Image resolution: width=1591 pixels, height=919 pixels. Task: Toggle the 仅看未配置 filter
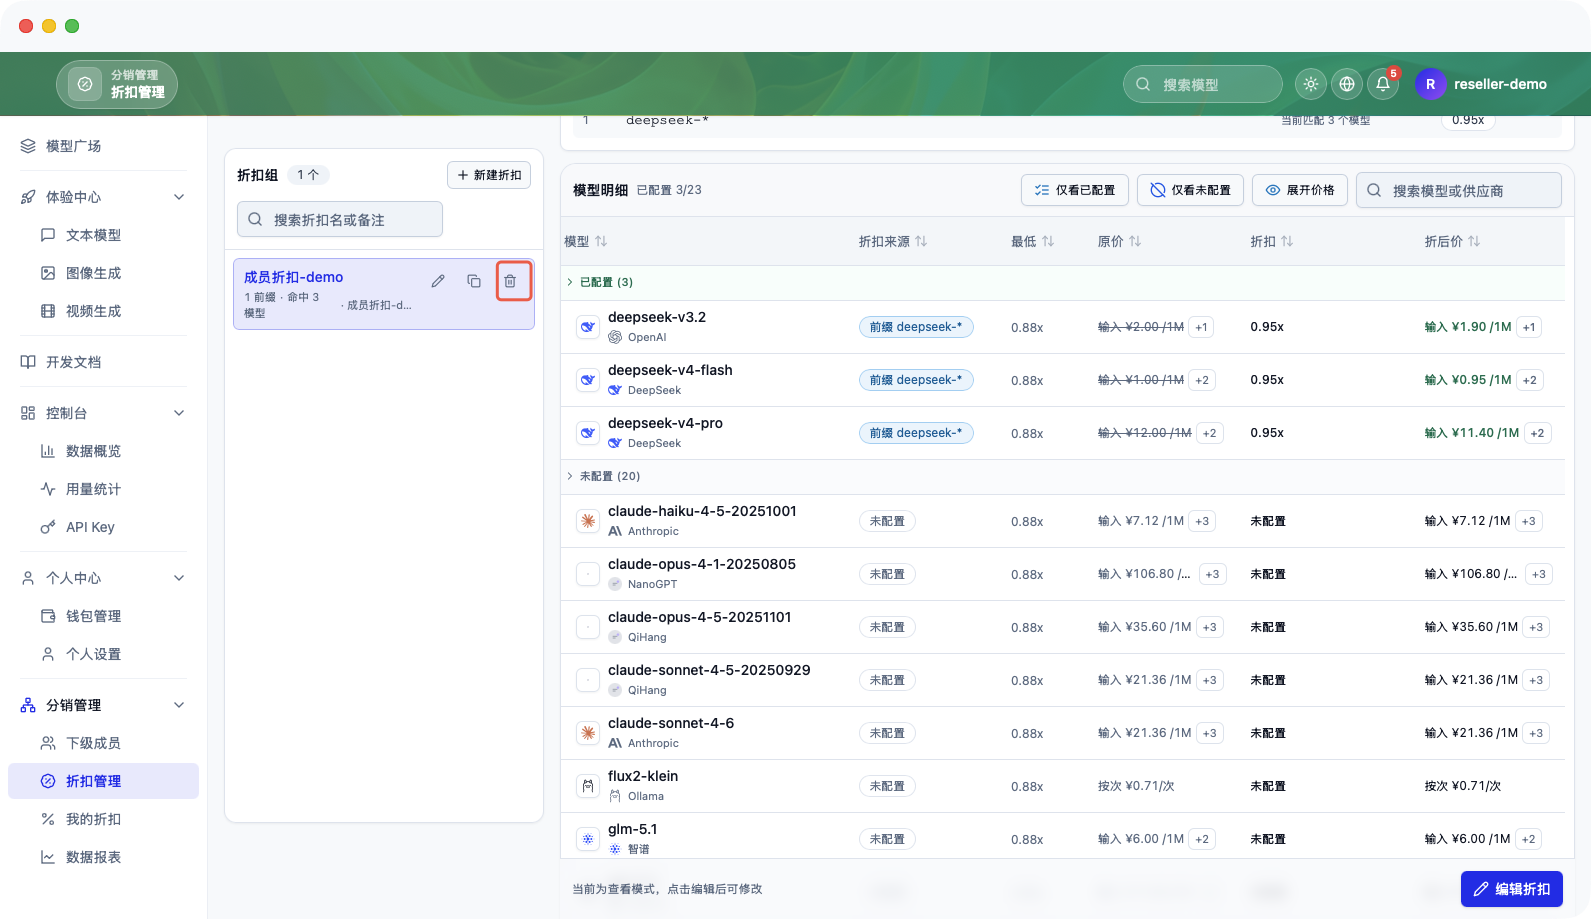[x=1190, y=190]
